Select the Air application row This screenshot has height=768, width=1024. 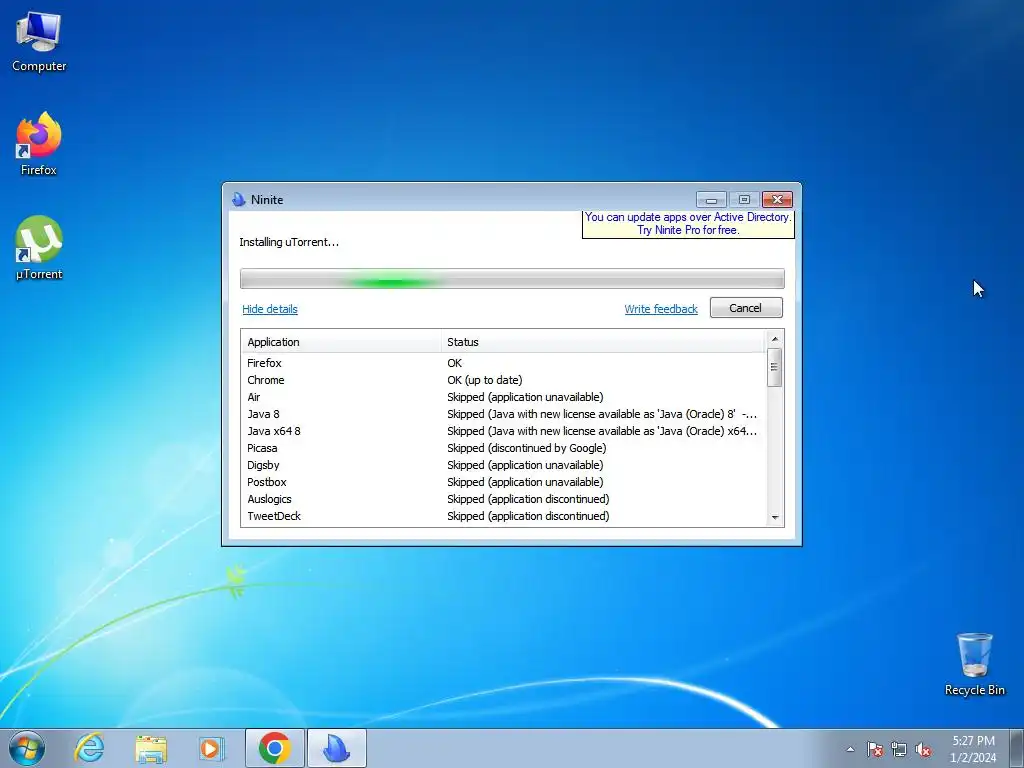[503, 397]
